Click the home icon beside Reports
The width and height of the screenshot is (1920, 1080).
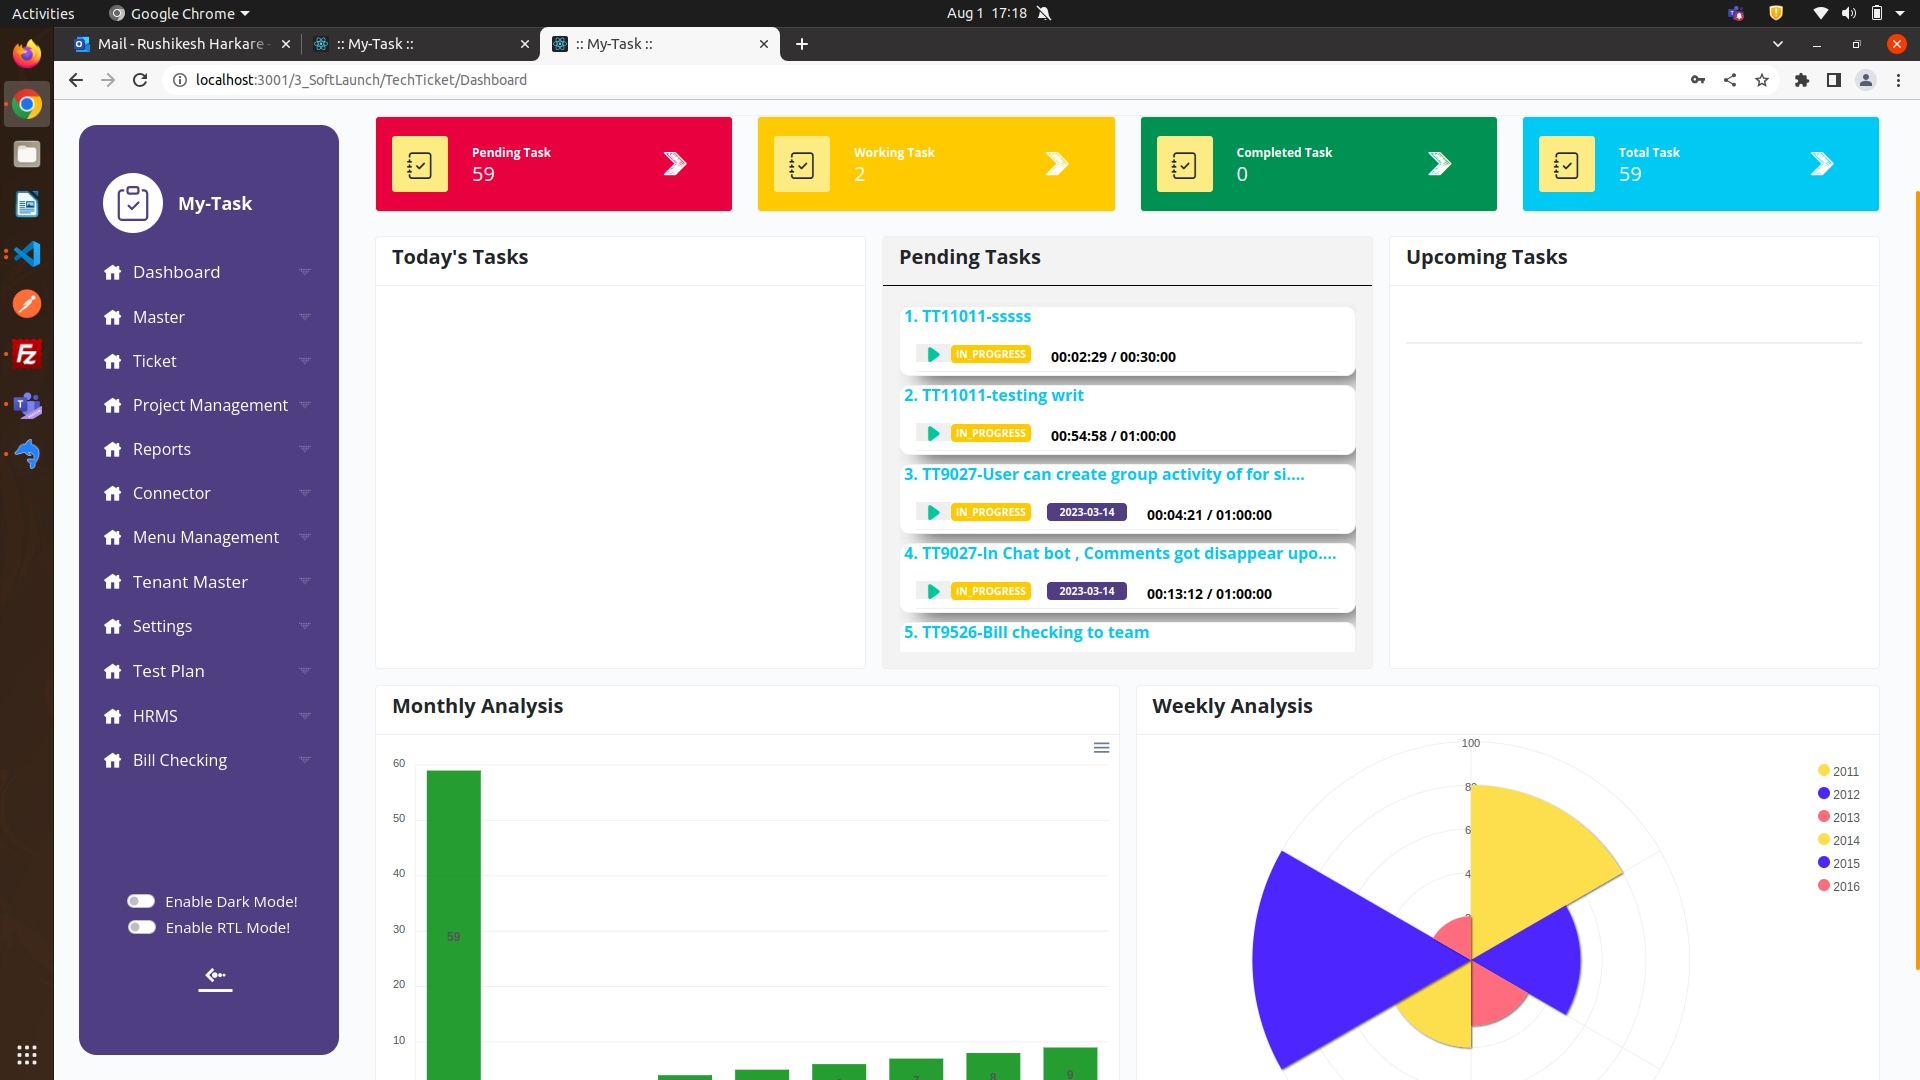point(113,449)
